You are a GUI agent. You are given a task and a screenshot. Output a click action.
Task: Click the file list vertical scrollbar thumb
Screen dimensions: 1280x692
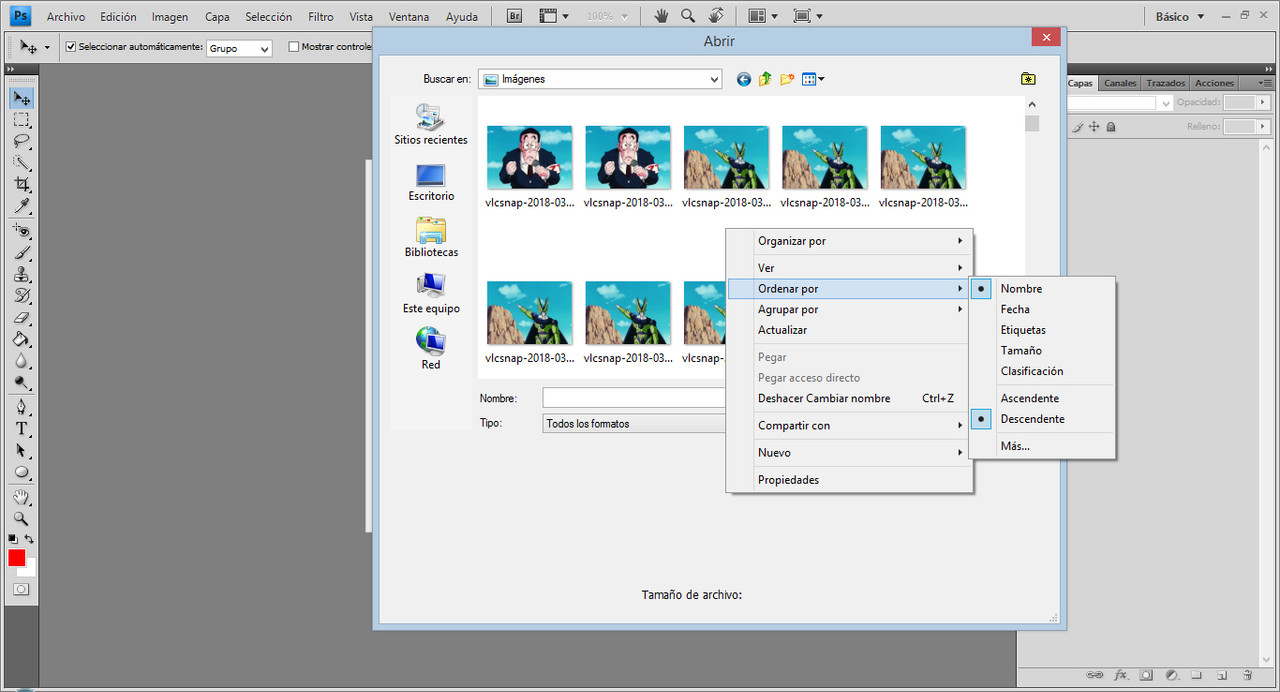point(1032,123)
